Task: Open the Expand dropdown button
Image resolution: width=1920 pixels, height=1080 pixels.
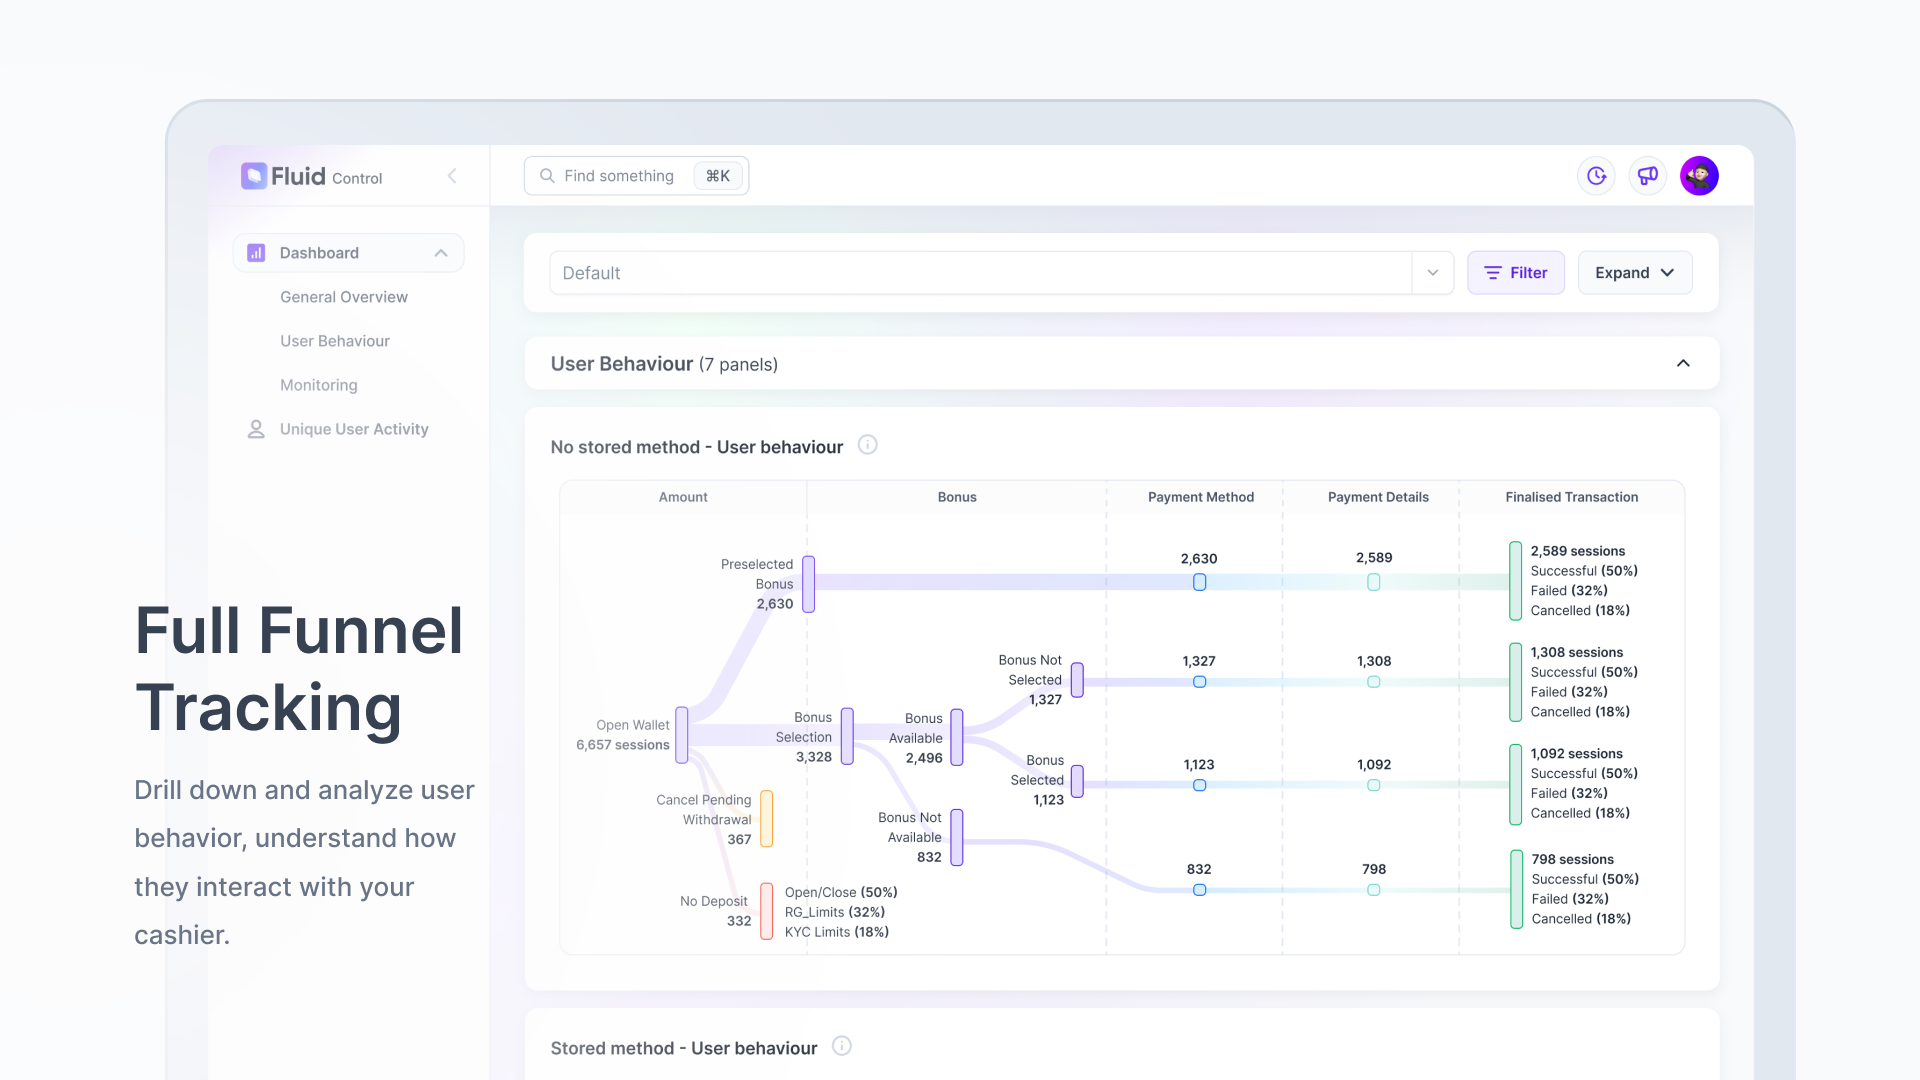Action: click(1634, 273)
